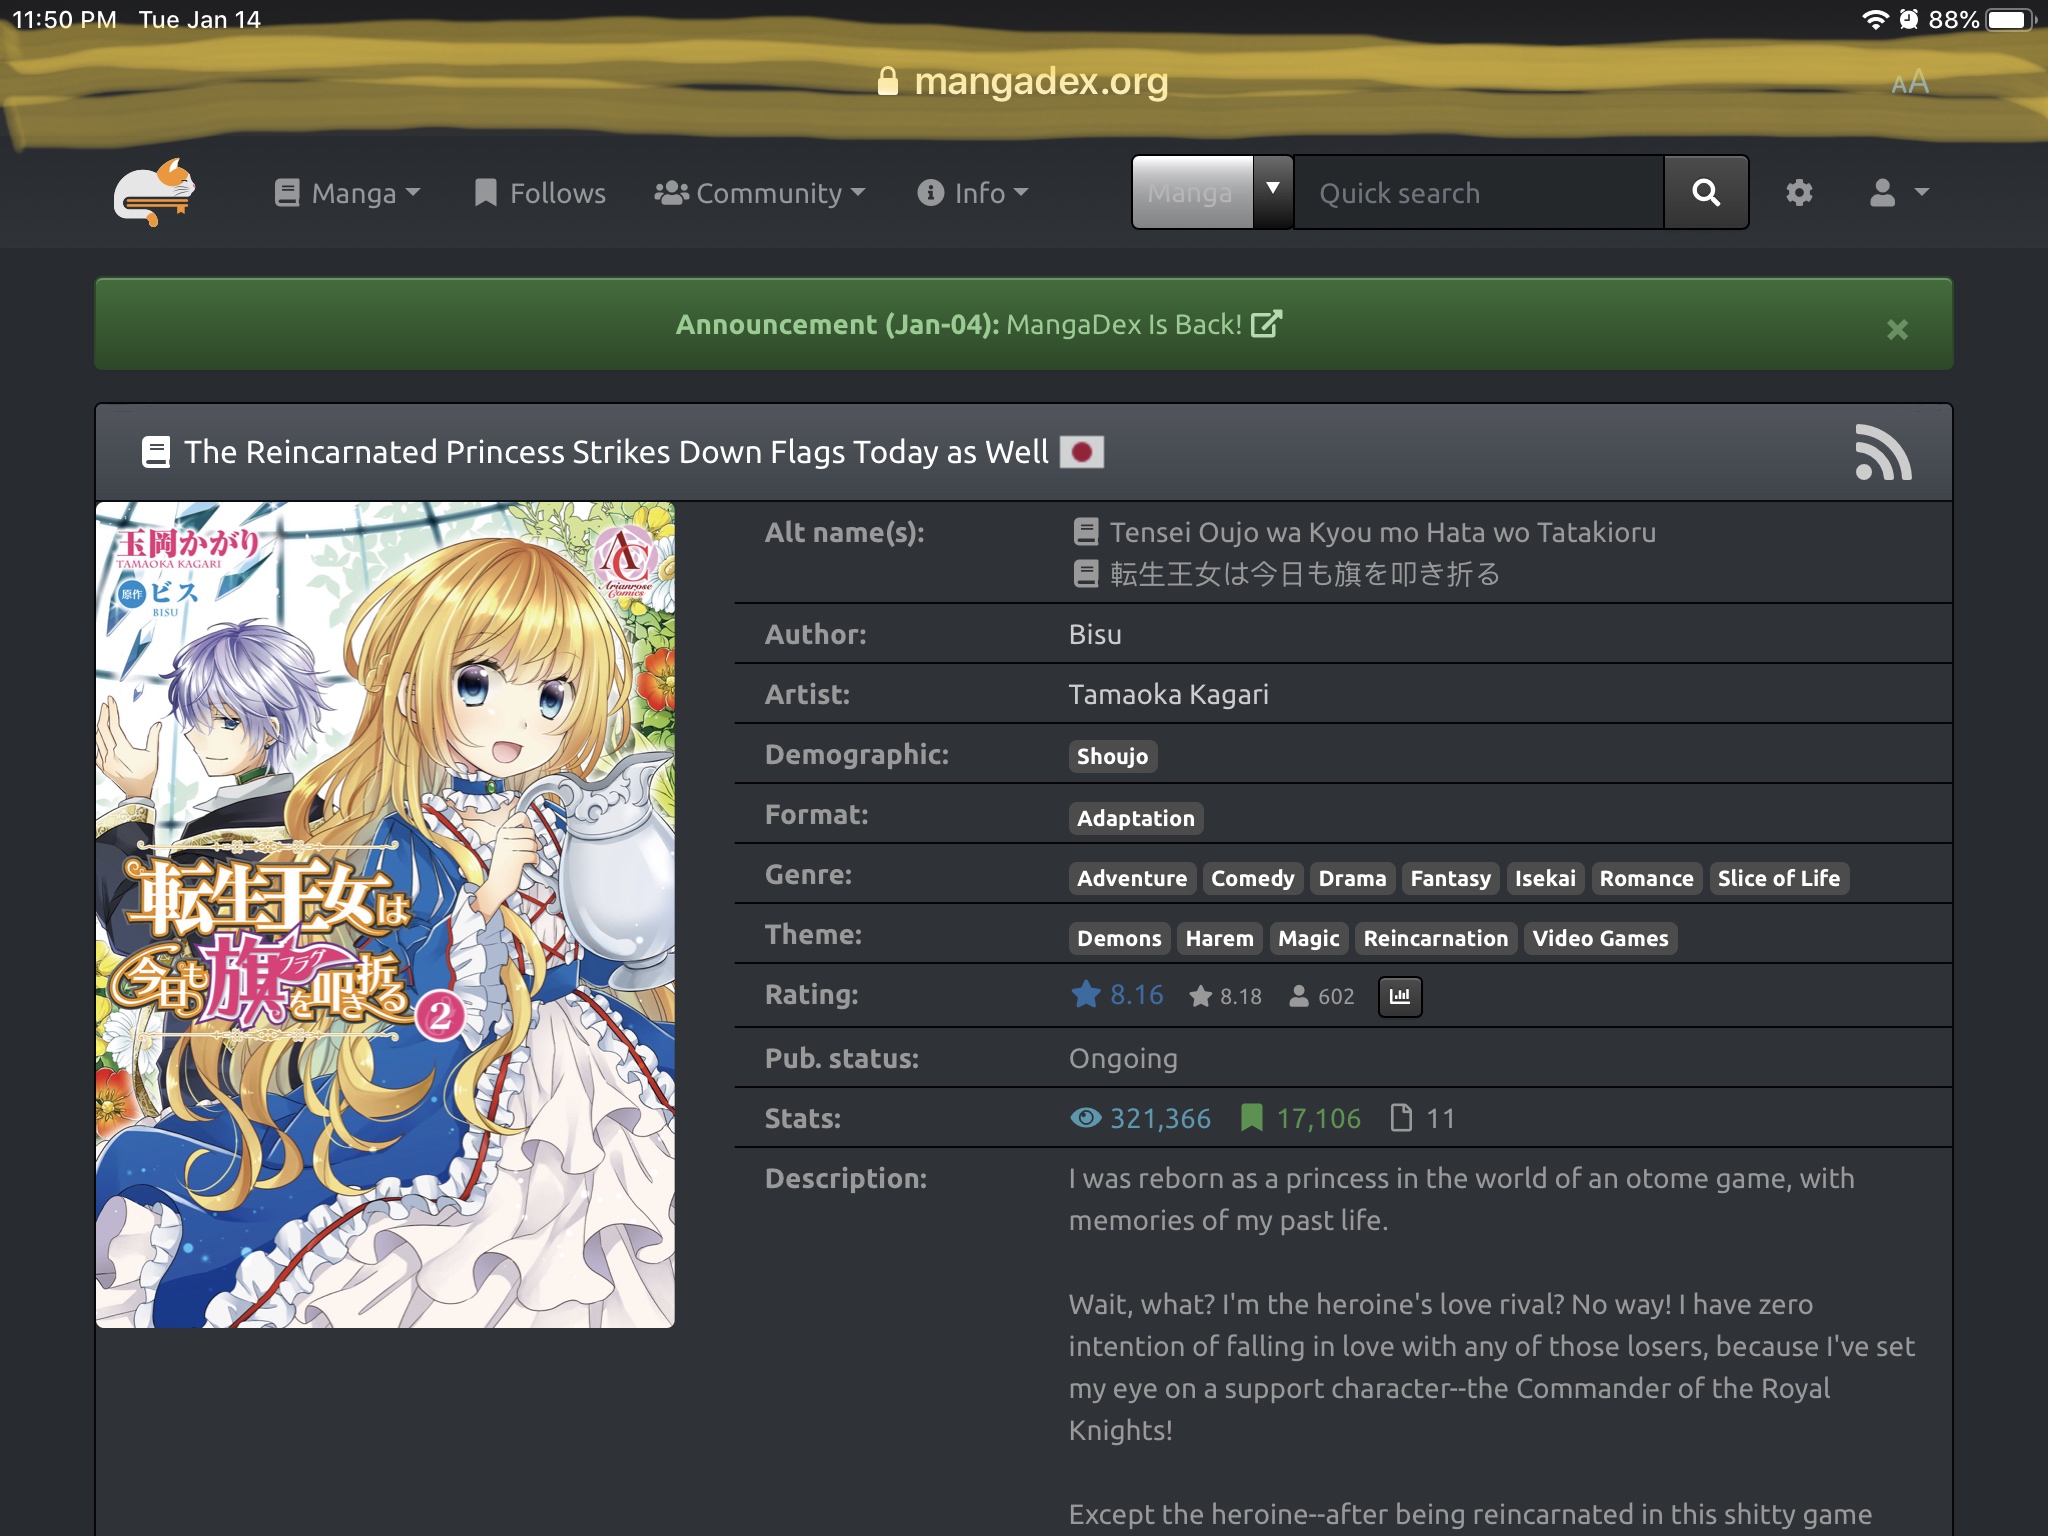Click the Safari AA reader icon
The width and height of the screenshot is (2048, 1536).
coord(1909,83)
